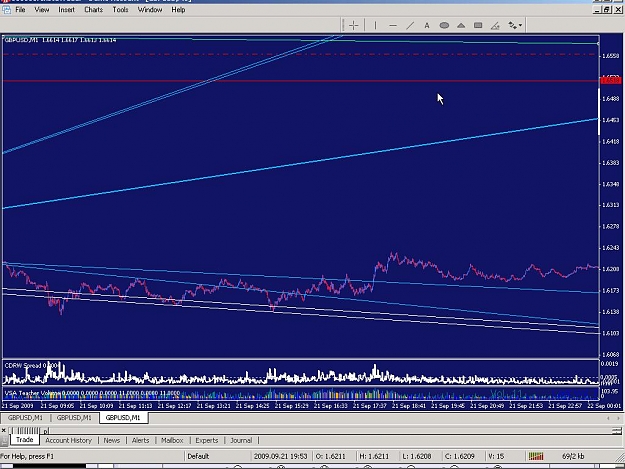This screenshot has width=625, height=469.
Task: Click the C: 1.6209 close price field
Action: coord(460,456)
